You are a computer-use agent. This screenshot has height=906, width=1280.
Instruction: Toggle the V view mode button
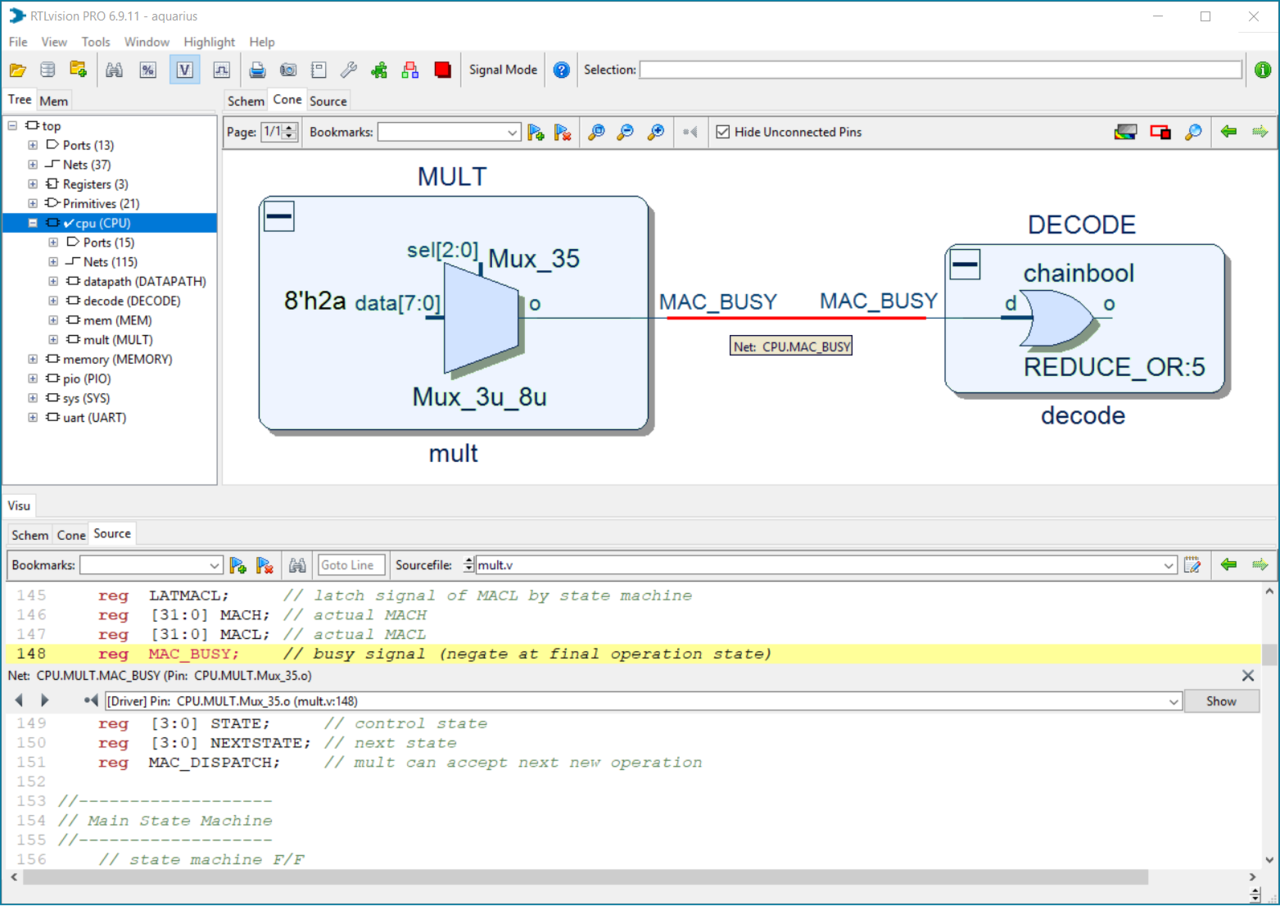click(x=184, y=70)
